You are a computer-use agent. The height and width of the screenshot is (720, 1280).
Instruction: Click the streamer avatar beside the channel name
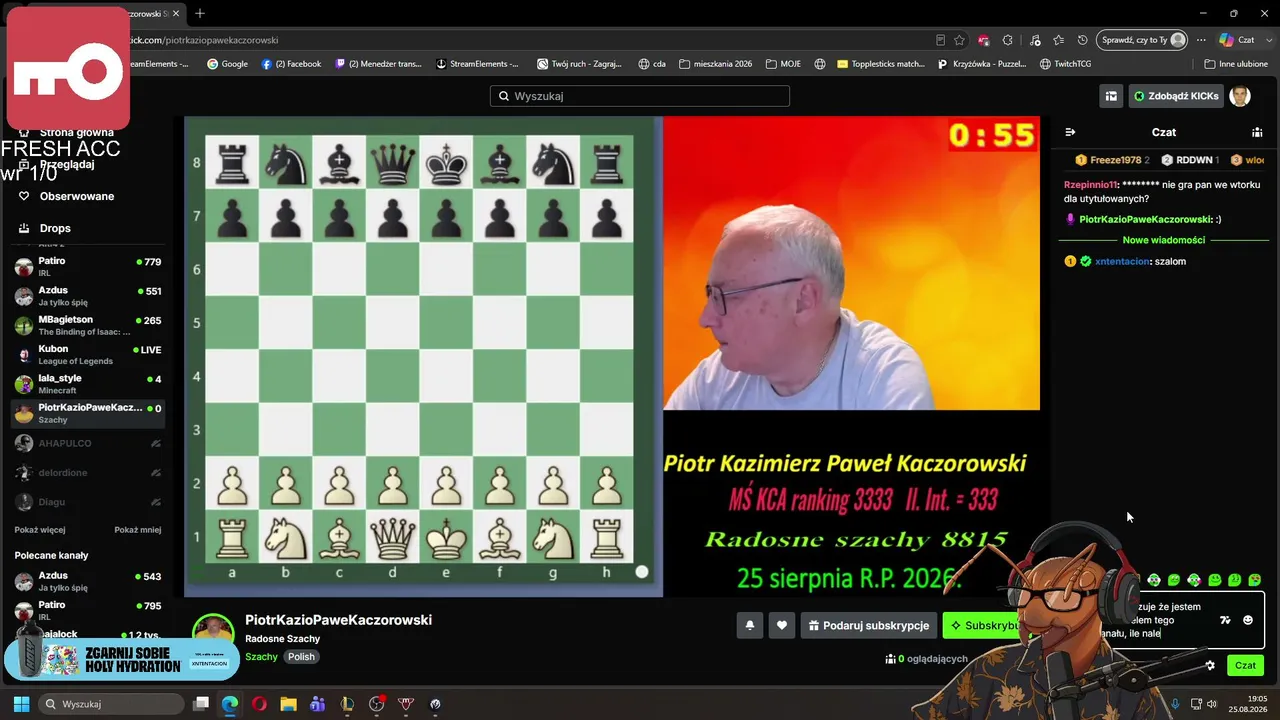(x=213, y=629)
